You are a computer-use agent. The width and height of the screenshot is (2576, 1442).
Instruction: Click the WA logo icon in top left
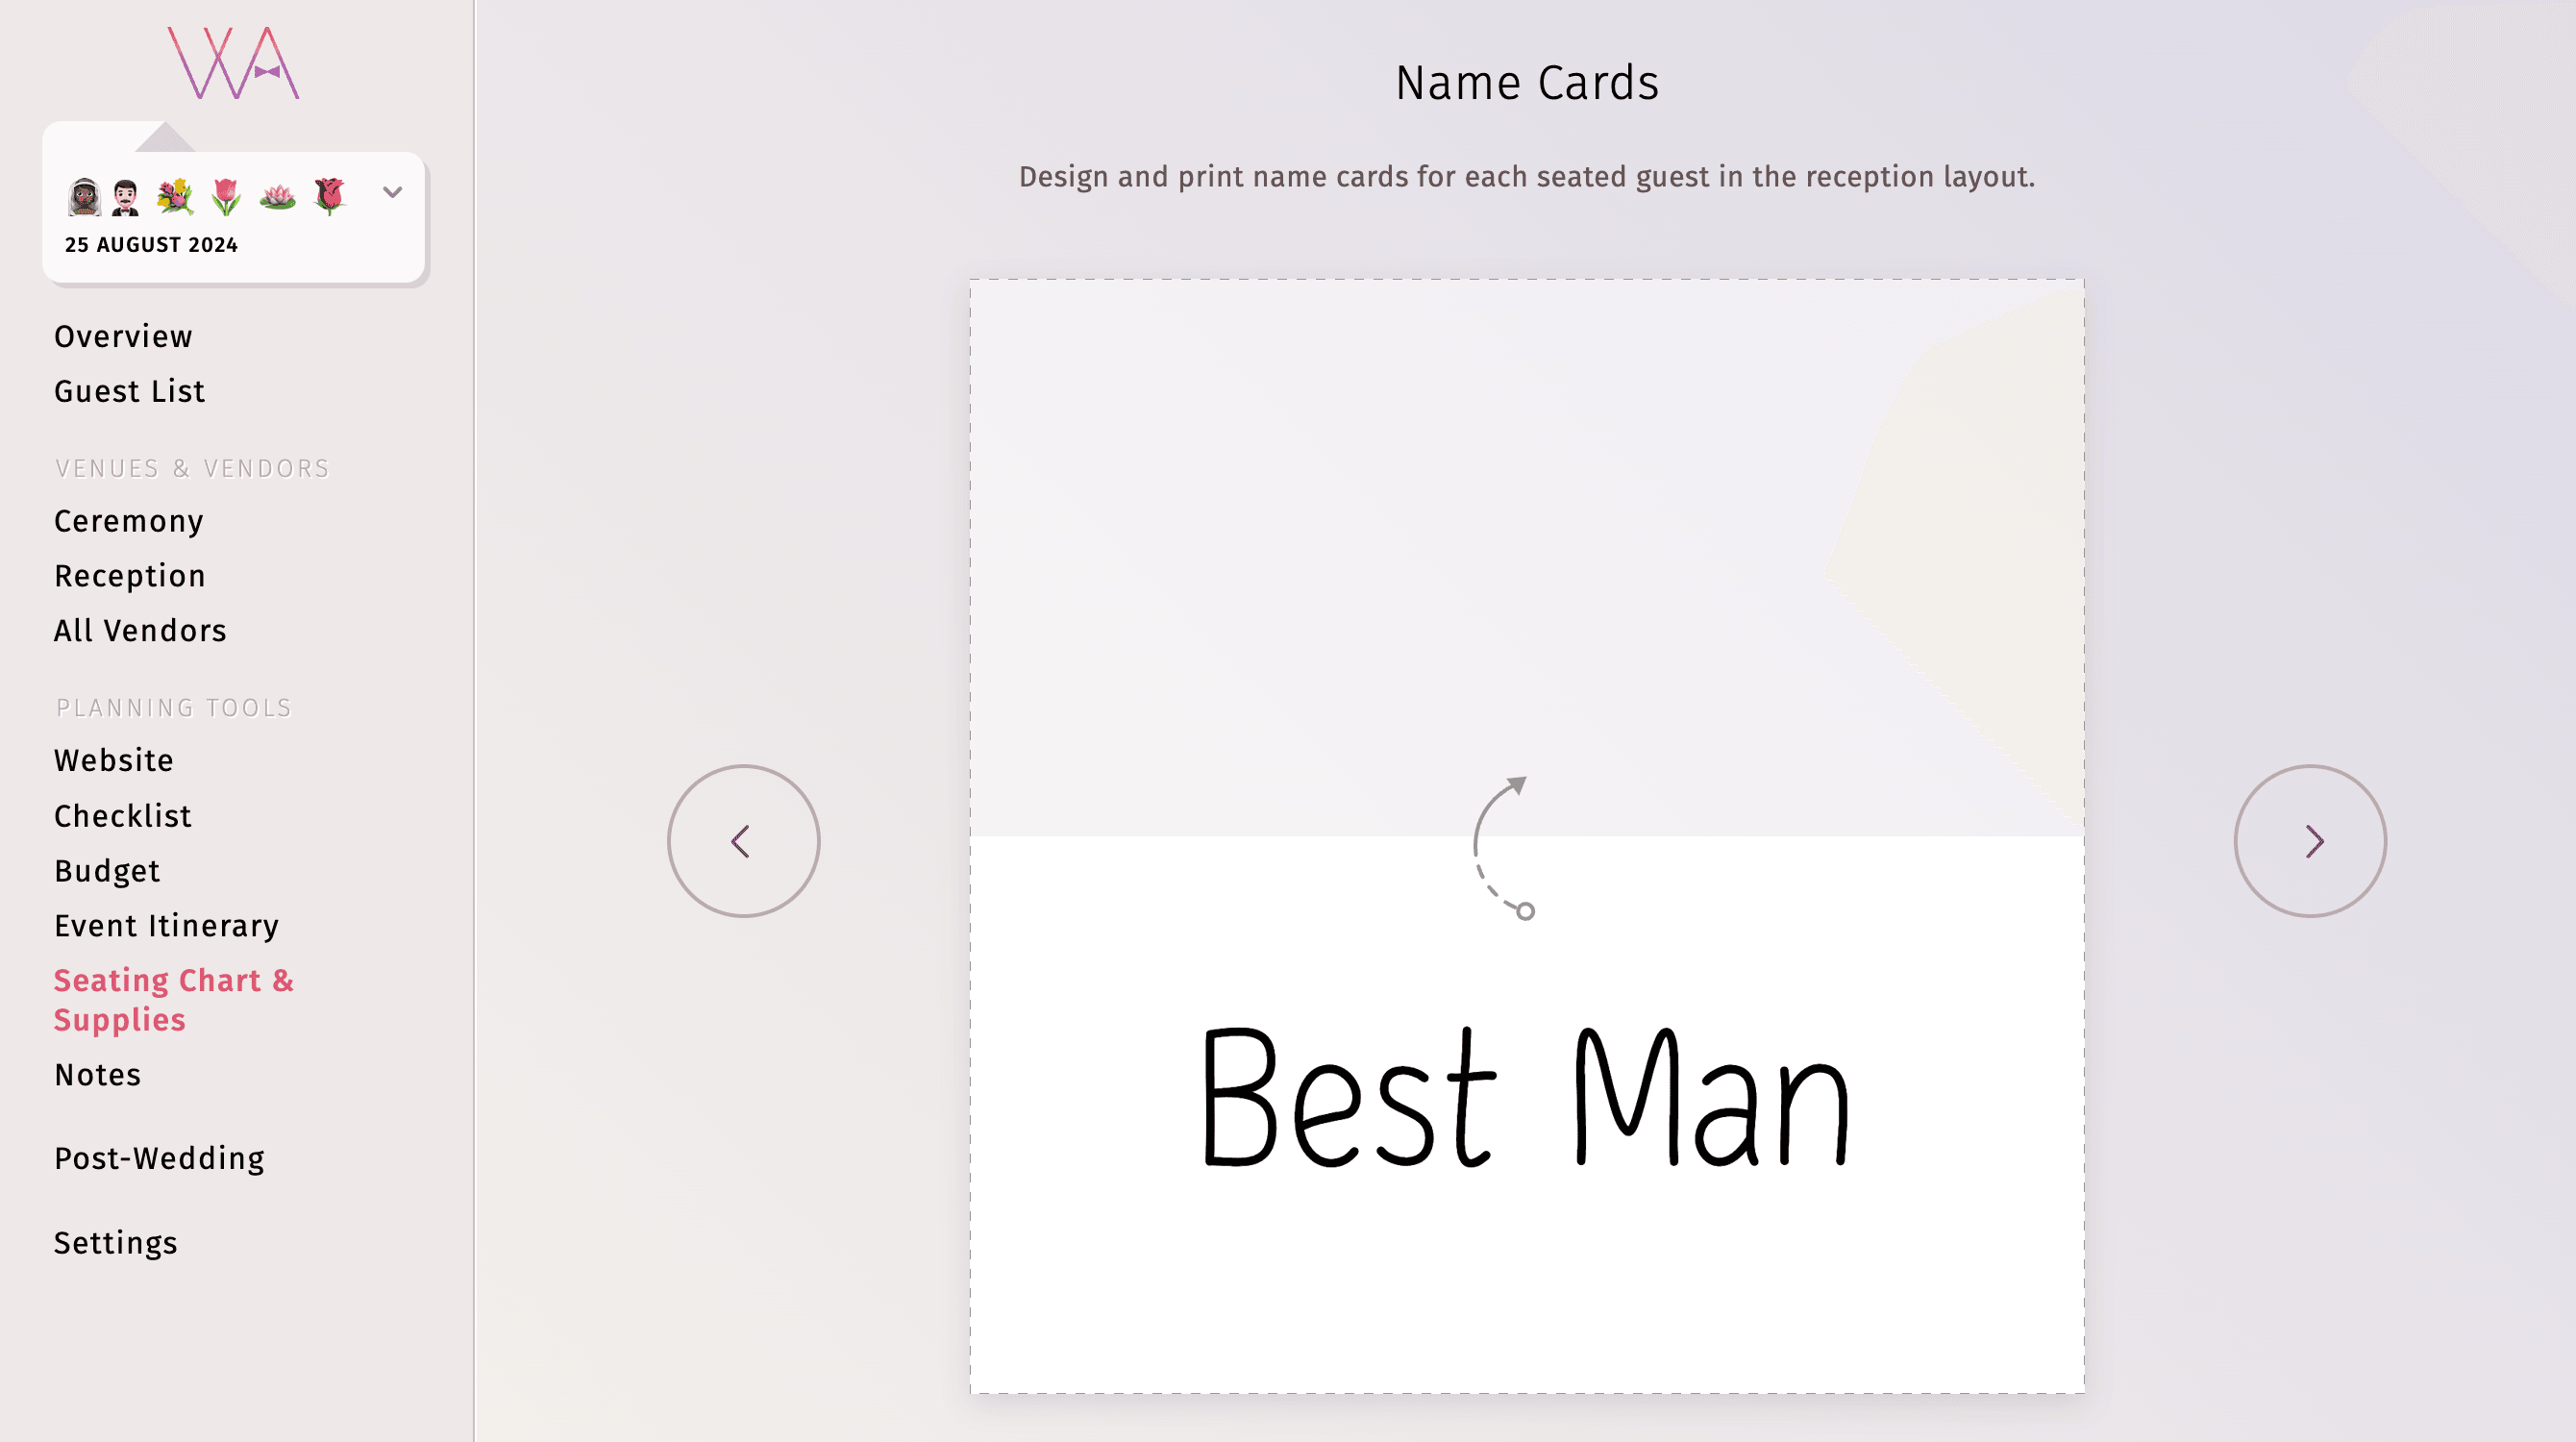[234, 62]
